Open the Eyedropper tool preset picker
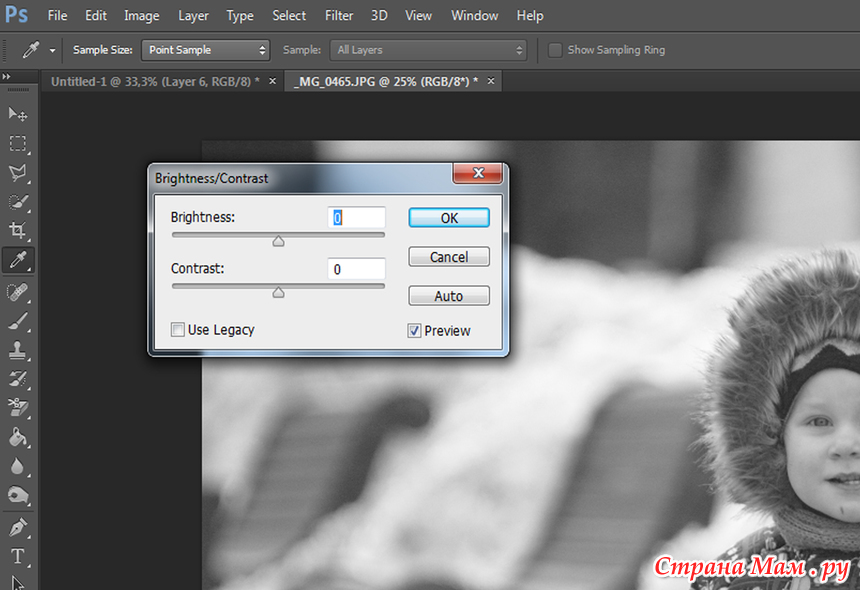The width and height of the screenshot is (860, 590). point(52,50)
